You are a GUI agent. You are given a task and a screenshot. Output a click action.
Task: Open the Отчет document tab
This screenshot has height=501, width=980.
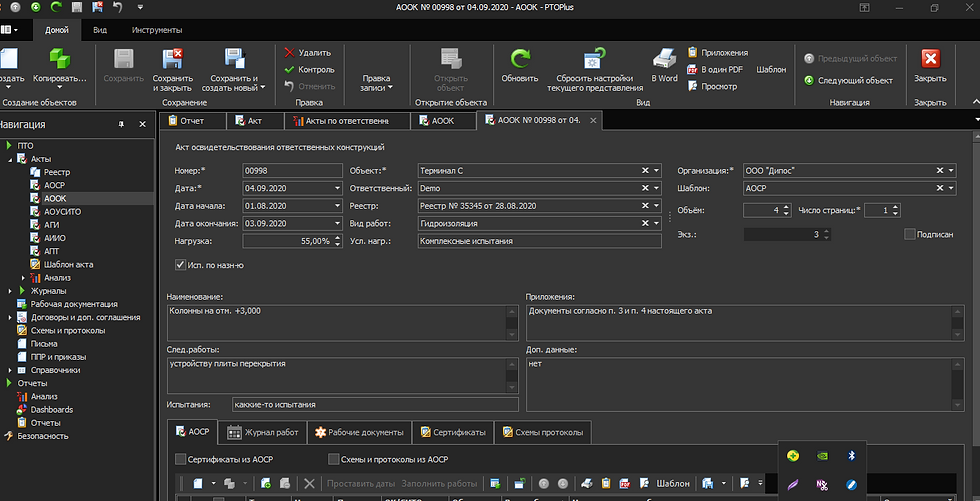190,121
